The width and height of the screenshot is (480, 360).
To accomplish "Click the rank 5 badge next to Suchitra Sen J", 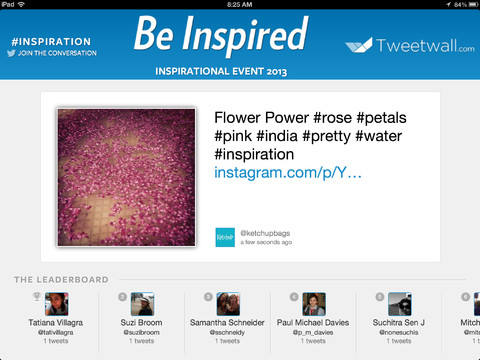I will 380,297.
